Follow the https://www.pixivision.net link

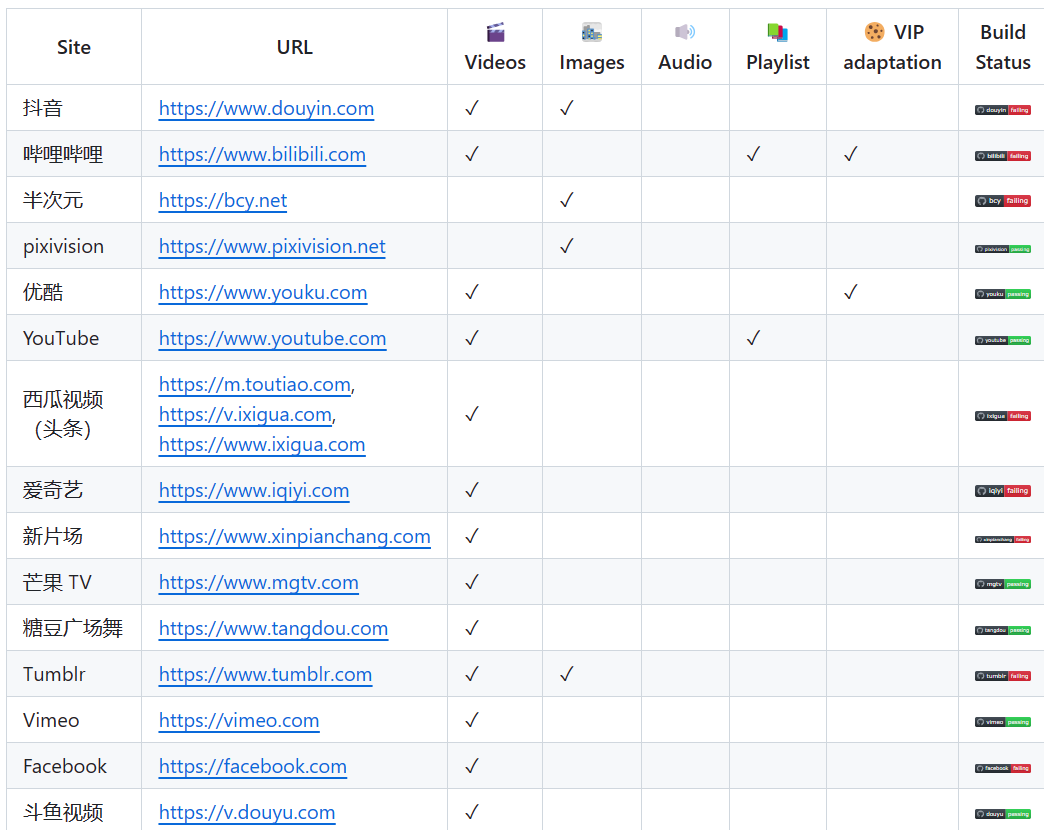pyautogui.click(x=272, y=247)
